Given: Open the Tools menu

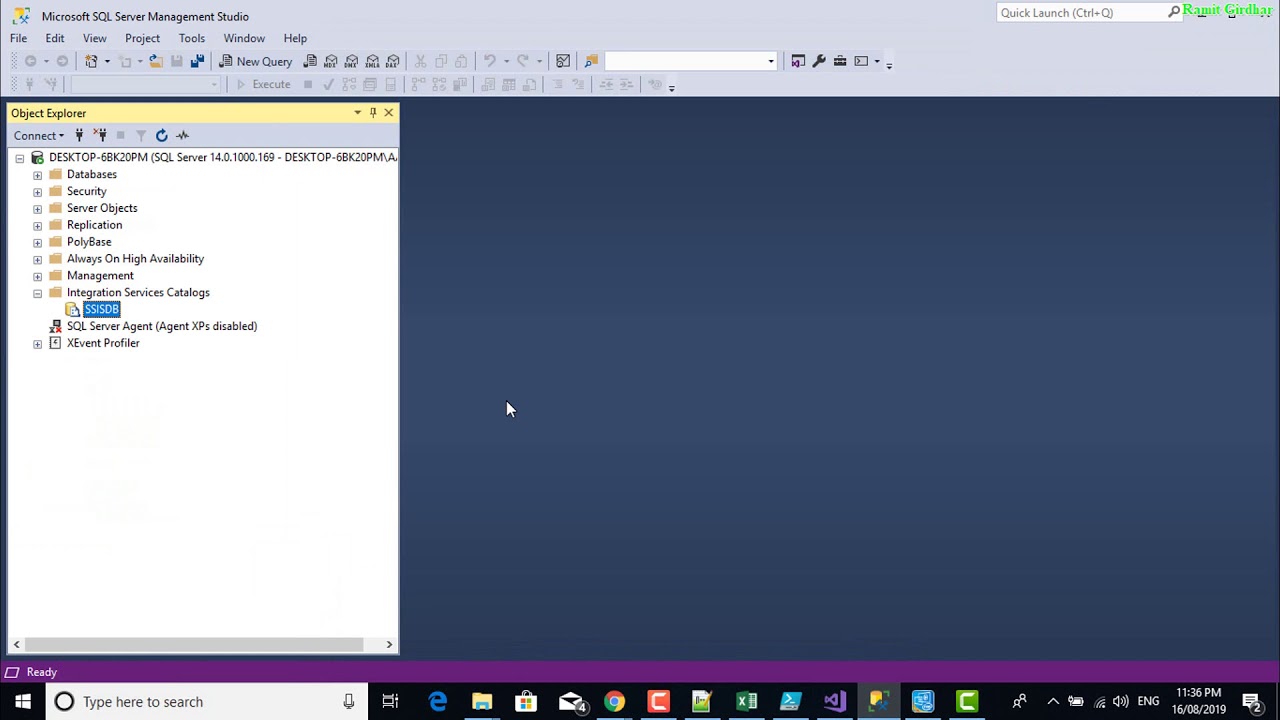Looking at the screenshot, I should pos(192,38).
